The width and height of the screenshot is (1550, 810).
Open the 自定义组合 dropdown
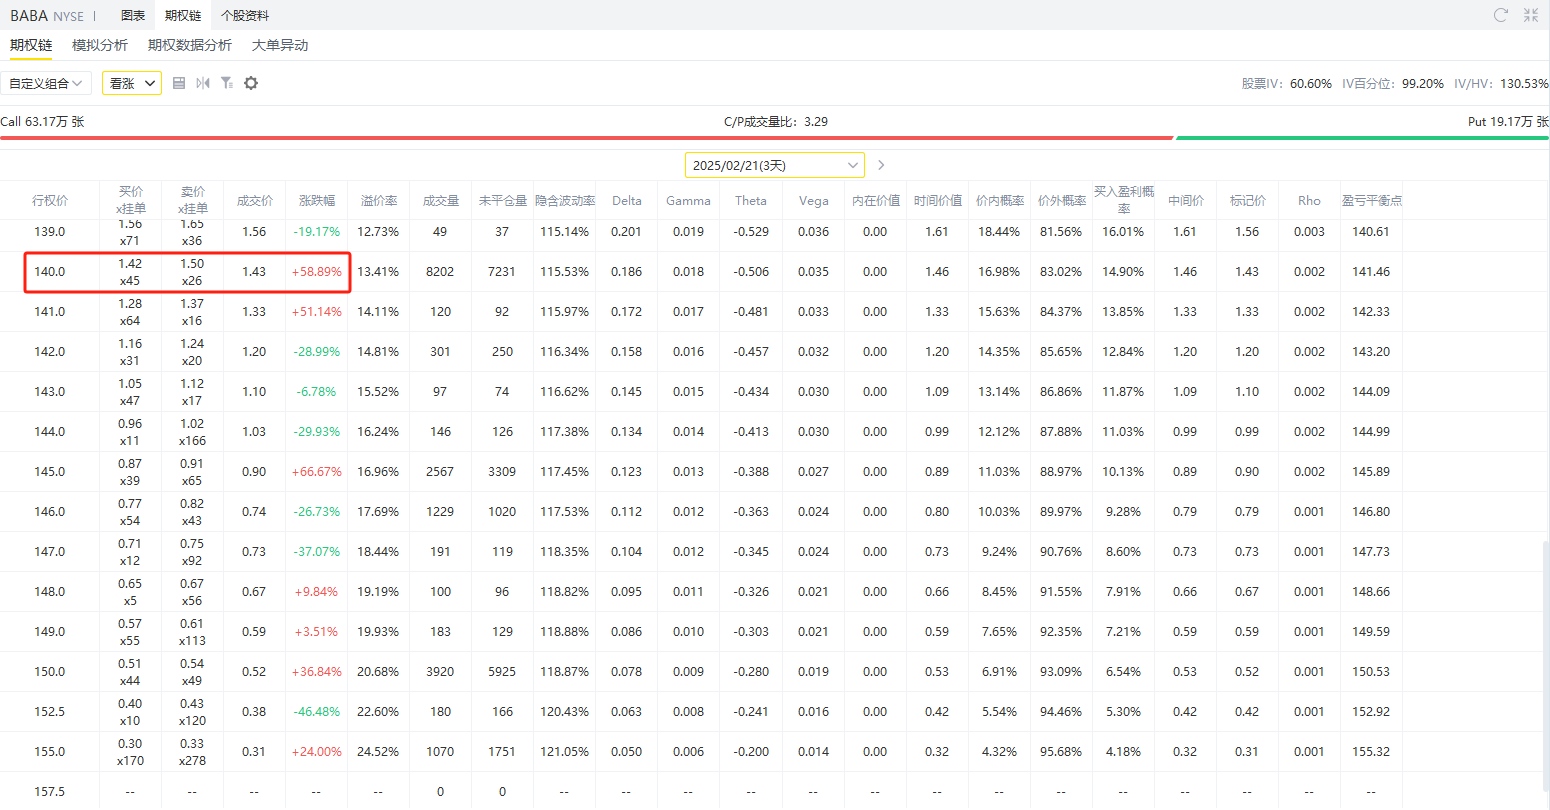pos(47,83)
